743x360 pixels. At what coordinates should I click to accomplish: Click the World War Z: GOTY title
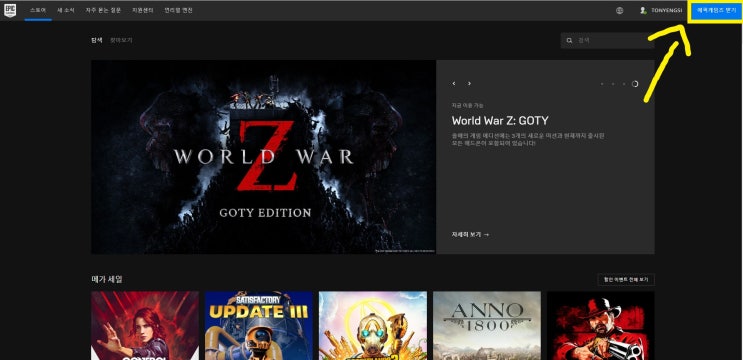(x=500, y=120)
